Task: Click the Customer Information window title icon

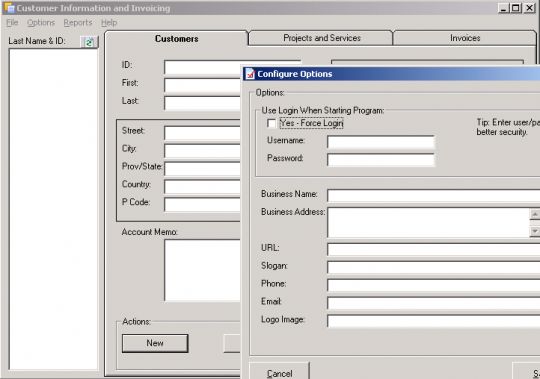Action: pos(9,8)
